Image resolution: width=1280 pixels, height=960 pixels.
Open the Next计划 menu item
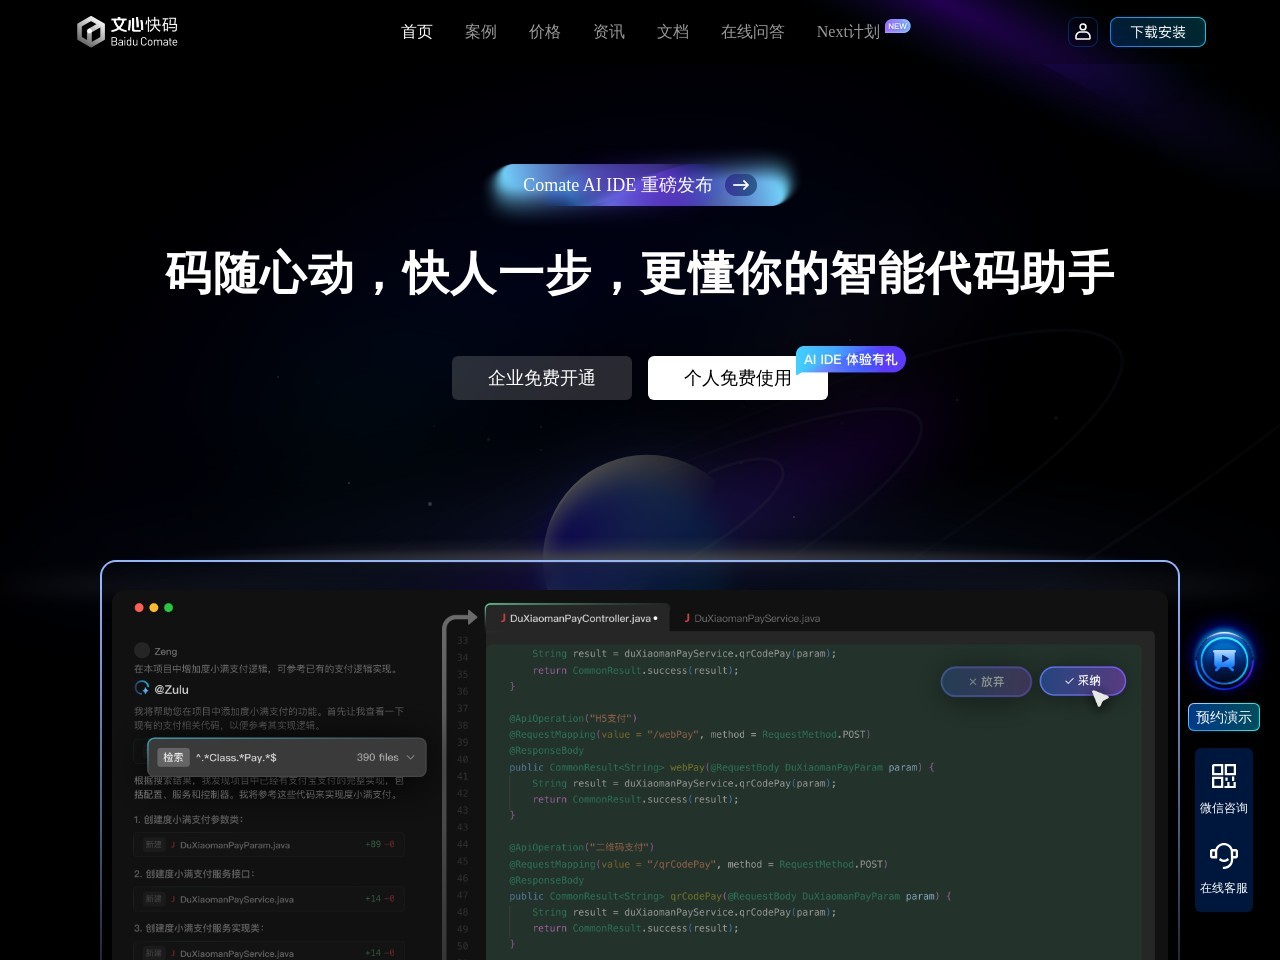tap(848, 32)
